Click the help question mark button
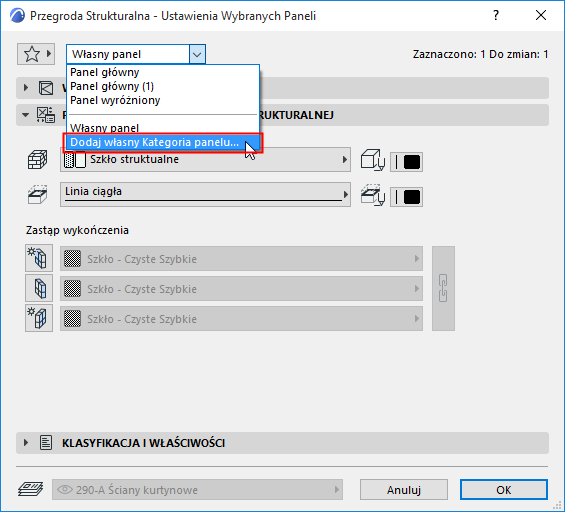 pyautogui.click(x=496, y=15)
